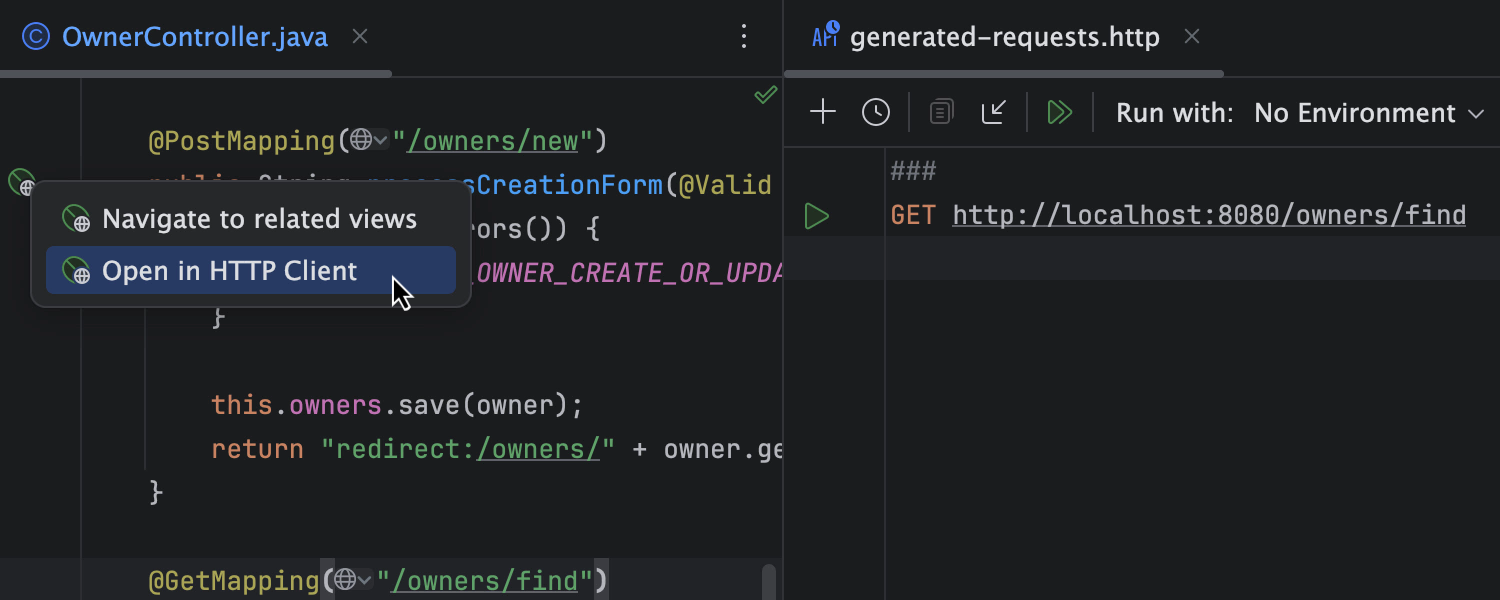Click the endpoint gutter icon beside processCreationForm

(21, 183)
